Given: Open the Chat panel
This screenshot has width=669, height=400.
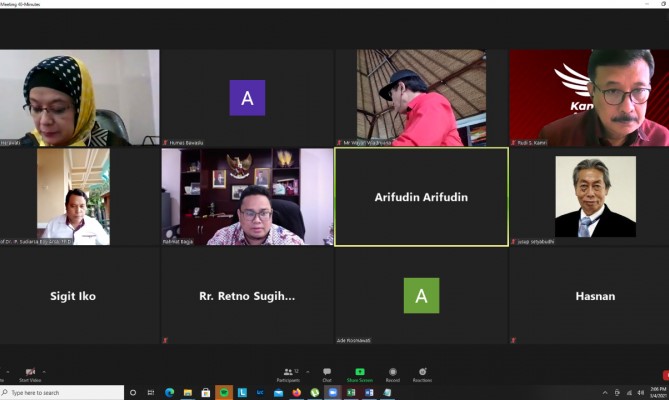Looking at the screenshot, I should coord(326,374).
